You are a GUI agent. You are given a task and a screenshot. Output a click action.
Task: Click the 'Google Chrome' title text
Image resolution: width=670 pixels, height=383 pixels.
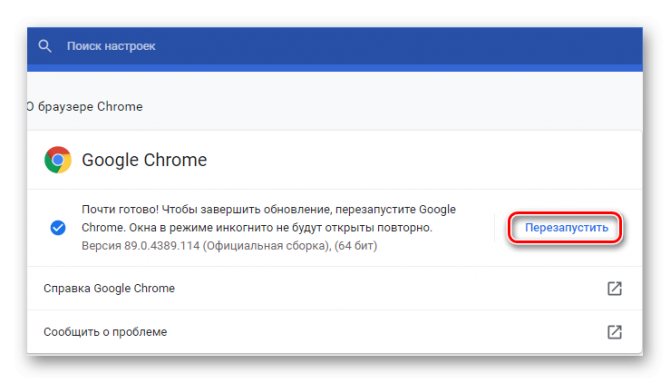[x=144, y=160]
